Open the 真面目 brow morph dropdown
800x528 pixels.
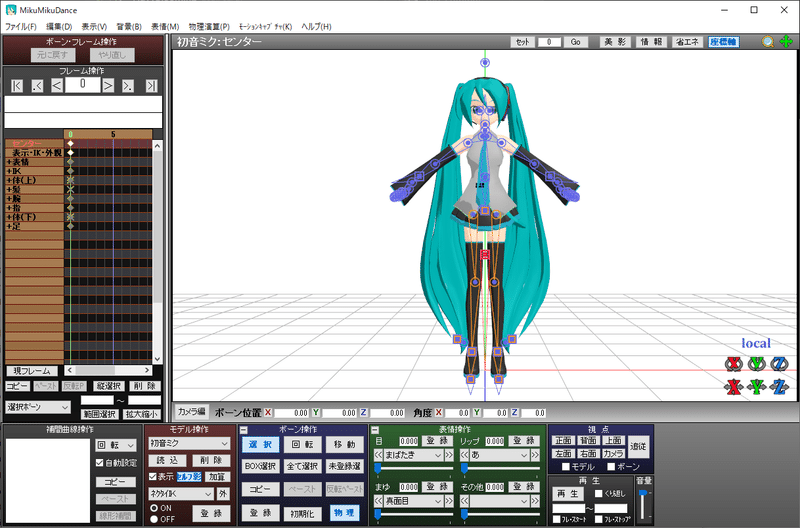(413, 501)
